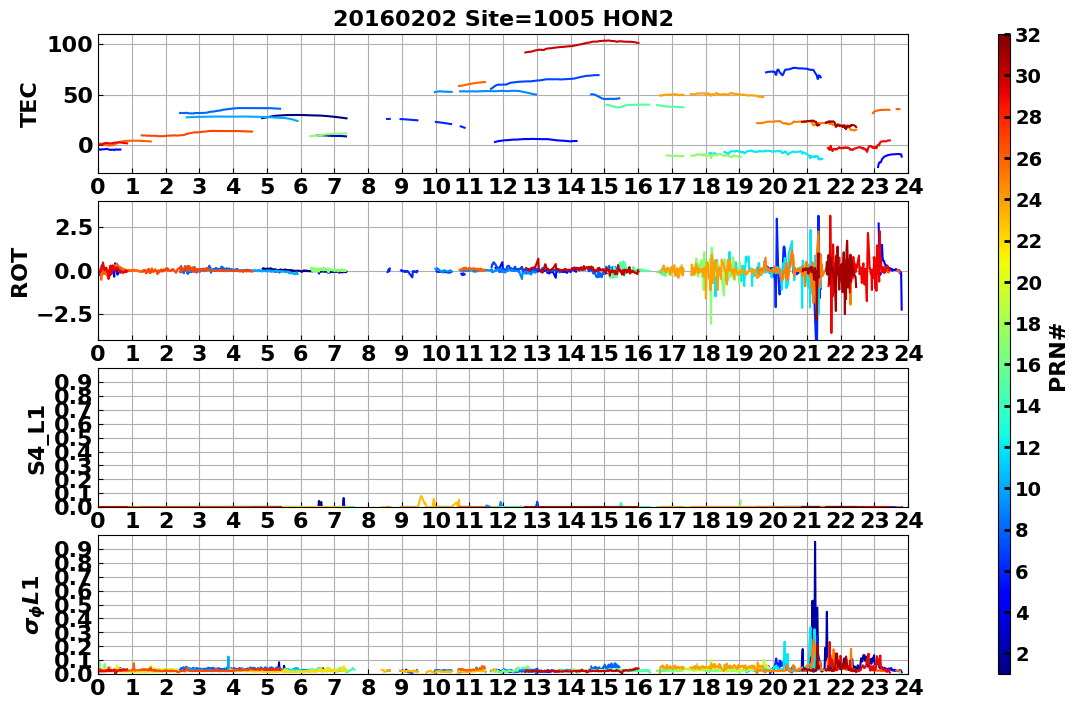
Task: Click the dark red top of the colorbar
Action: click(1004, 41)
